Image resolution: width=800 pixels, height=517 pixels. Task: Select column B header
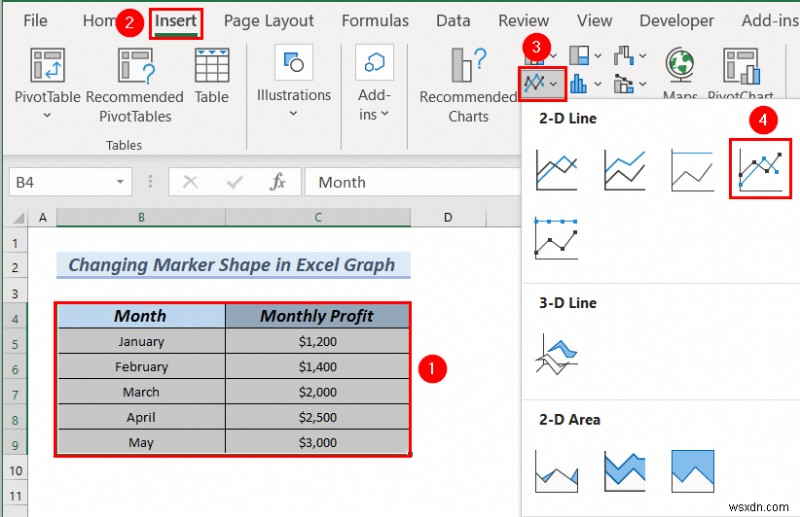coord(141,218)
